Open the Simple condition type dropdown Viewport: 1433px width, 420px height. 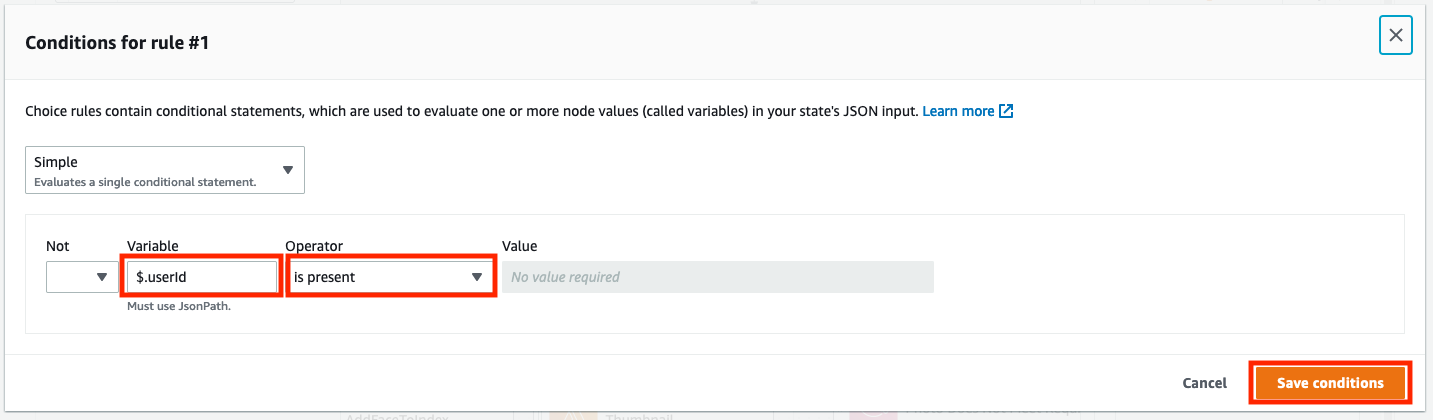click(165, 170)
